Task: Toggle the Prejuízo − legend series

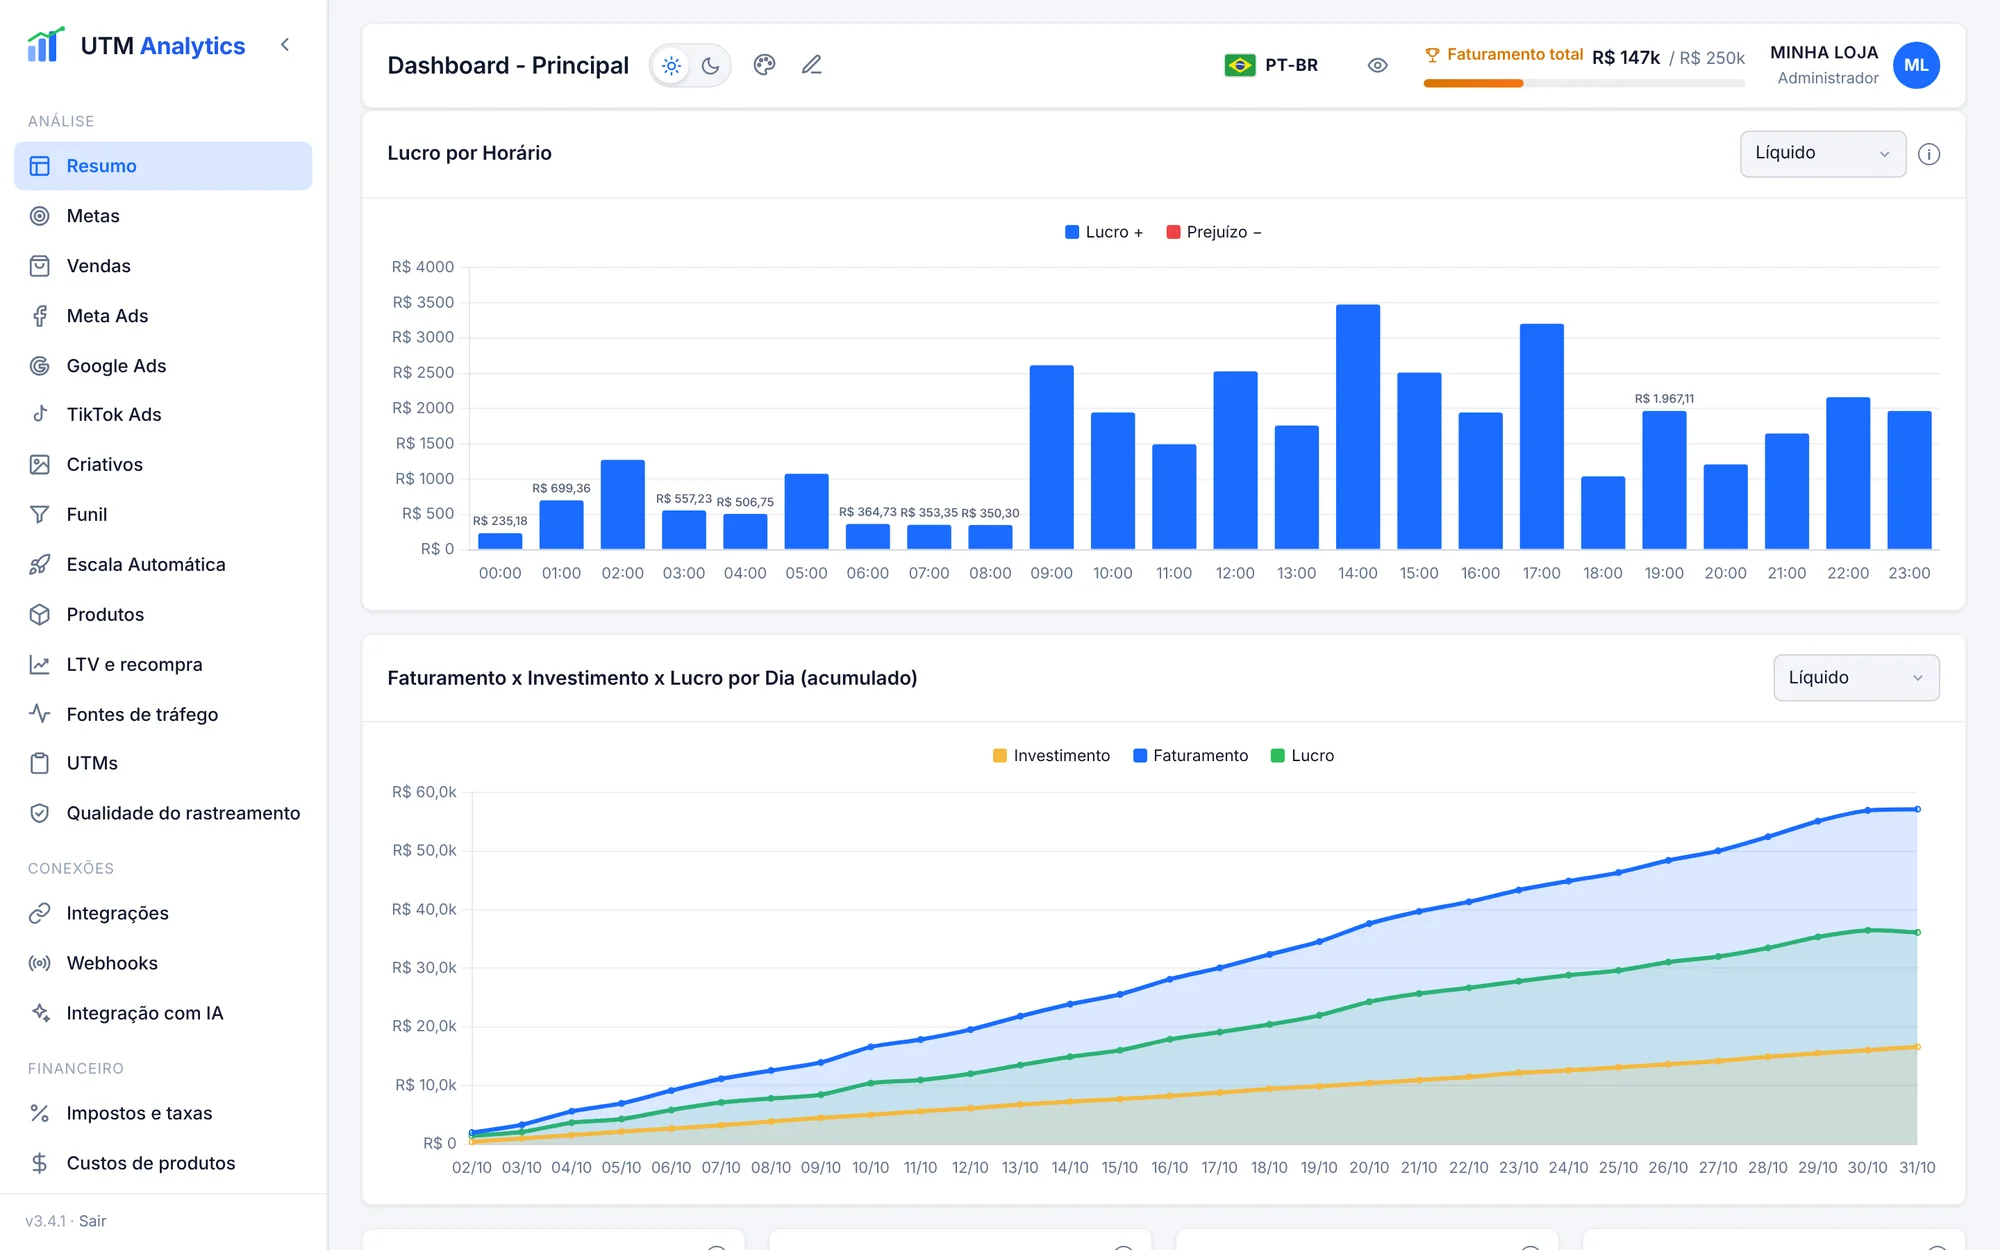Action: click(1214, 232)
